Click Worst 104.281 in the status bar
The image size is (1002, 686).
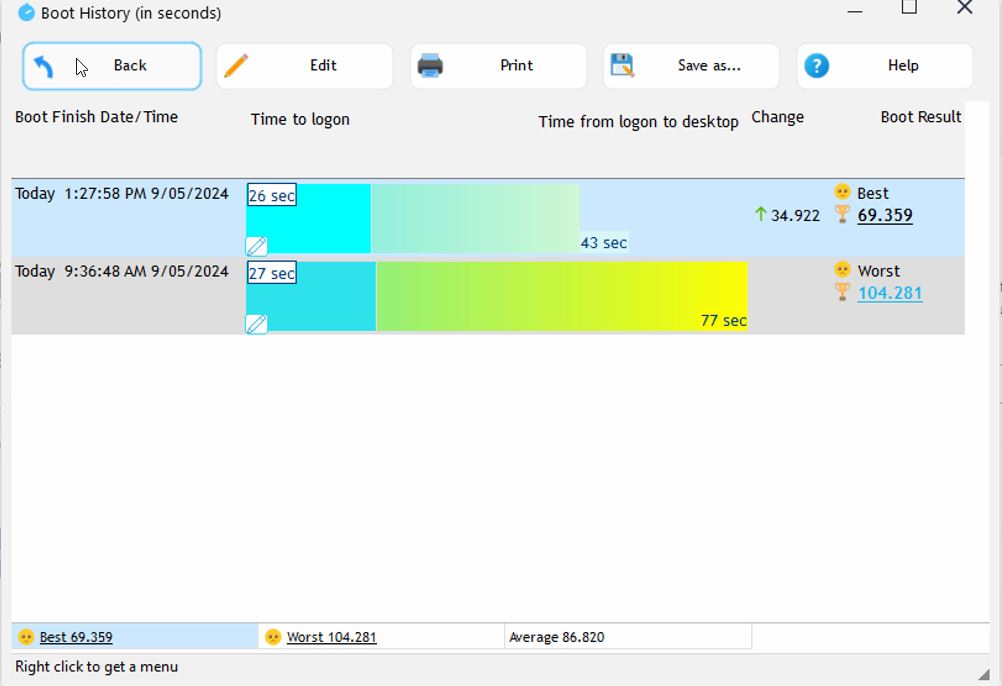[x=331, y=637]
